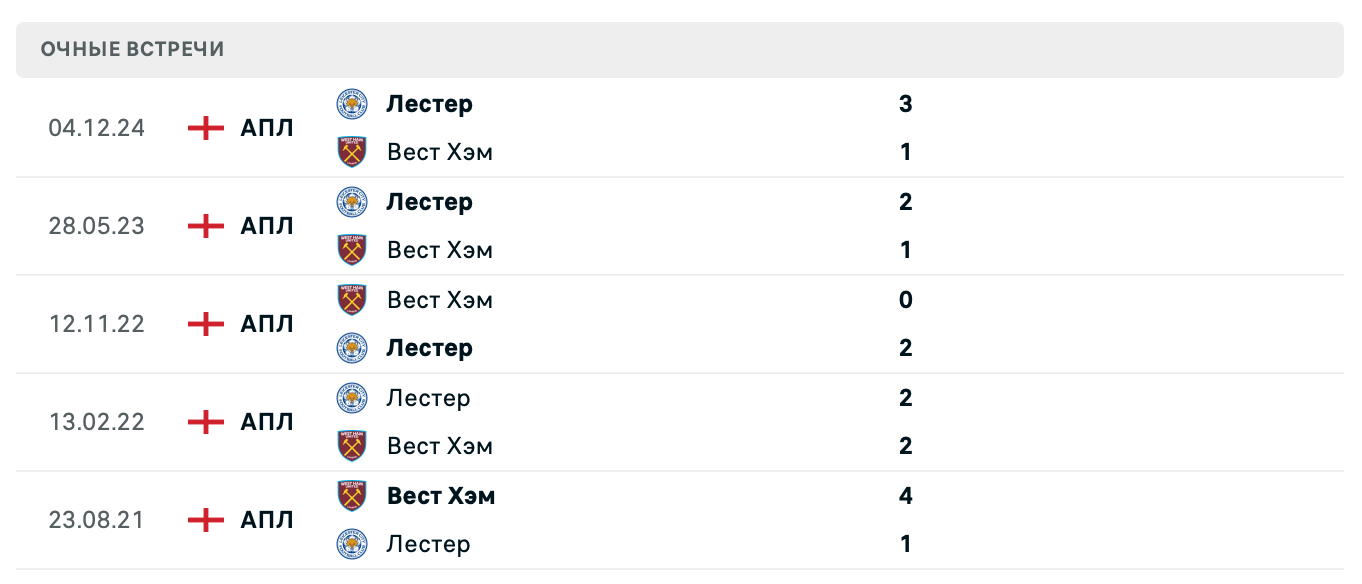Click Вест Хэм in the 23.08.21 match
Viewport: 1362px width, 584px height.
441,496
